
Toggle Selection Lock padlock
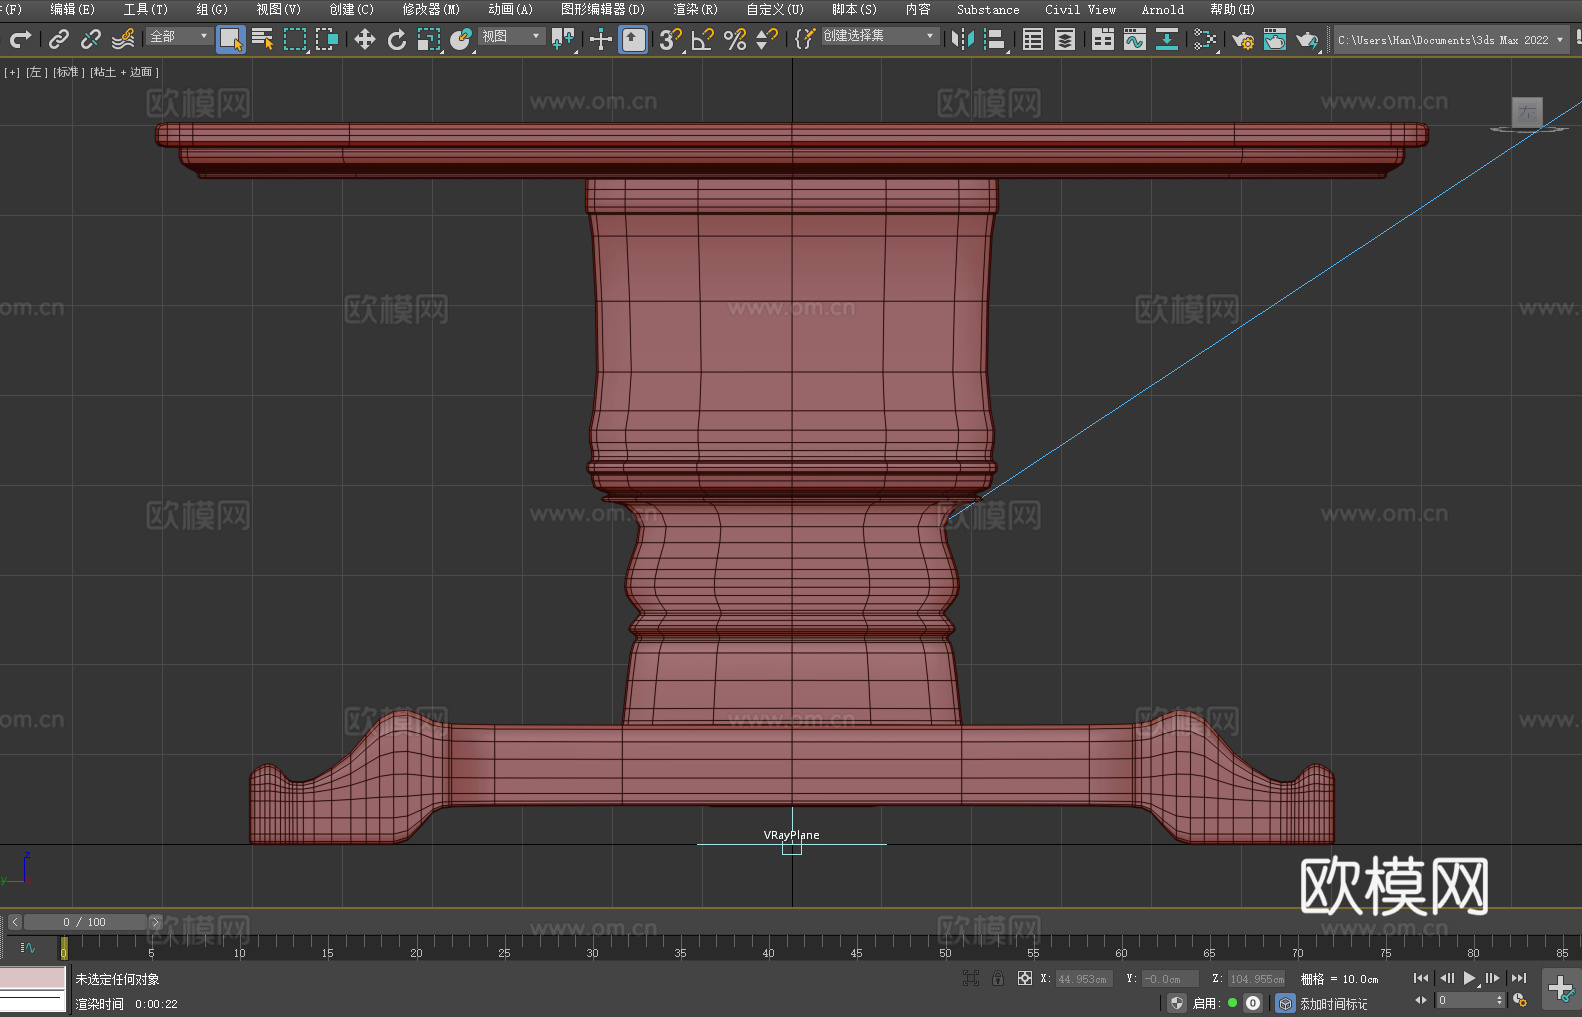pos(998,978)
